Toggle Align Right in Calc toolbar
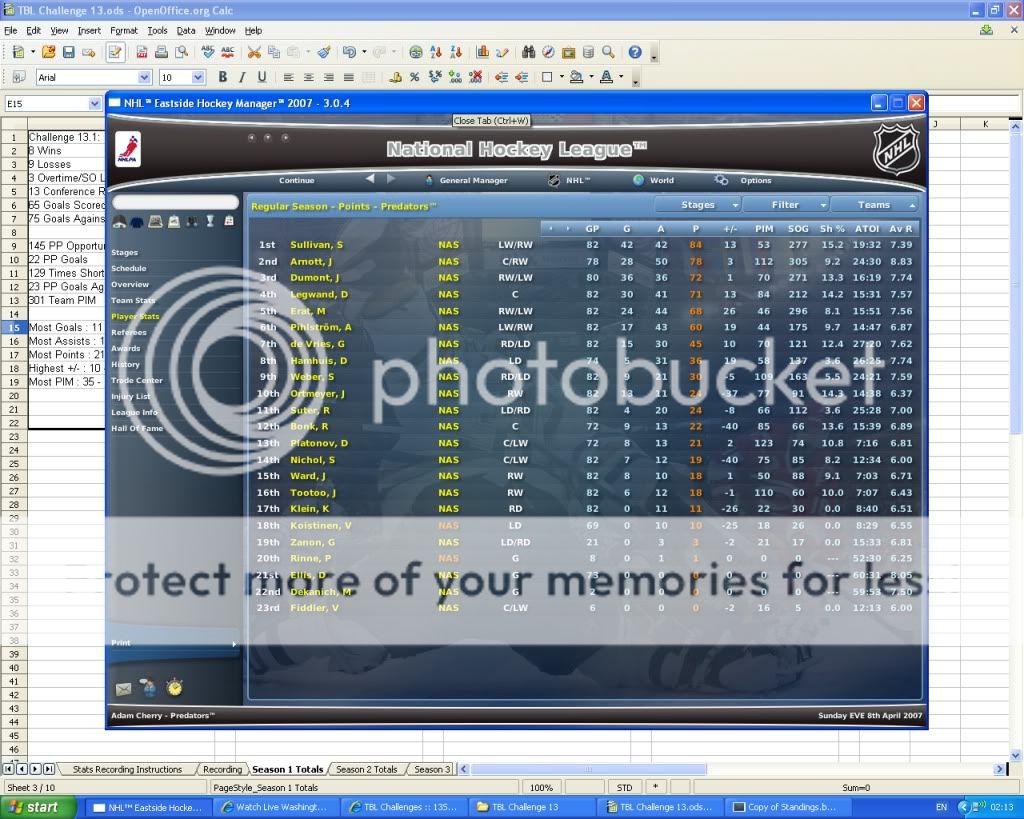The height and width of the screenshot is (819, 1024). click(x=328, y=77)
